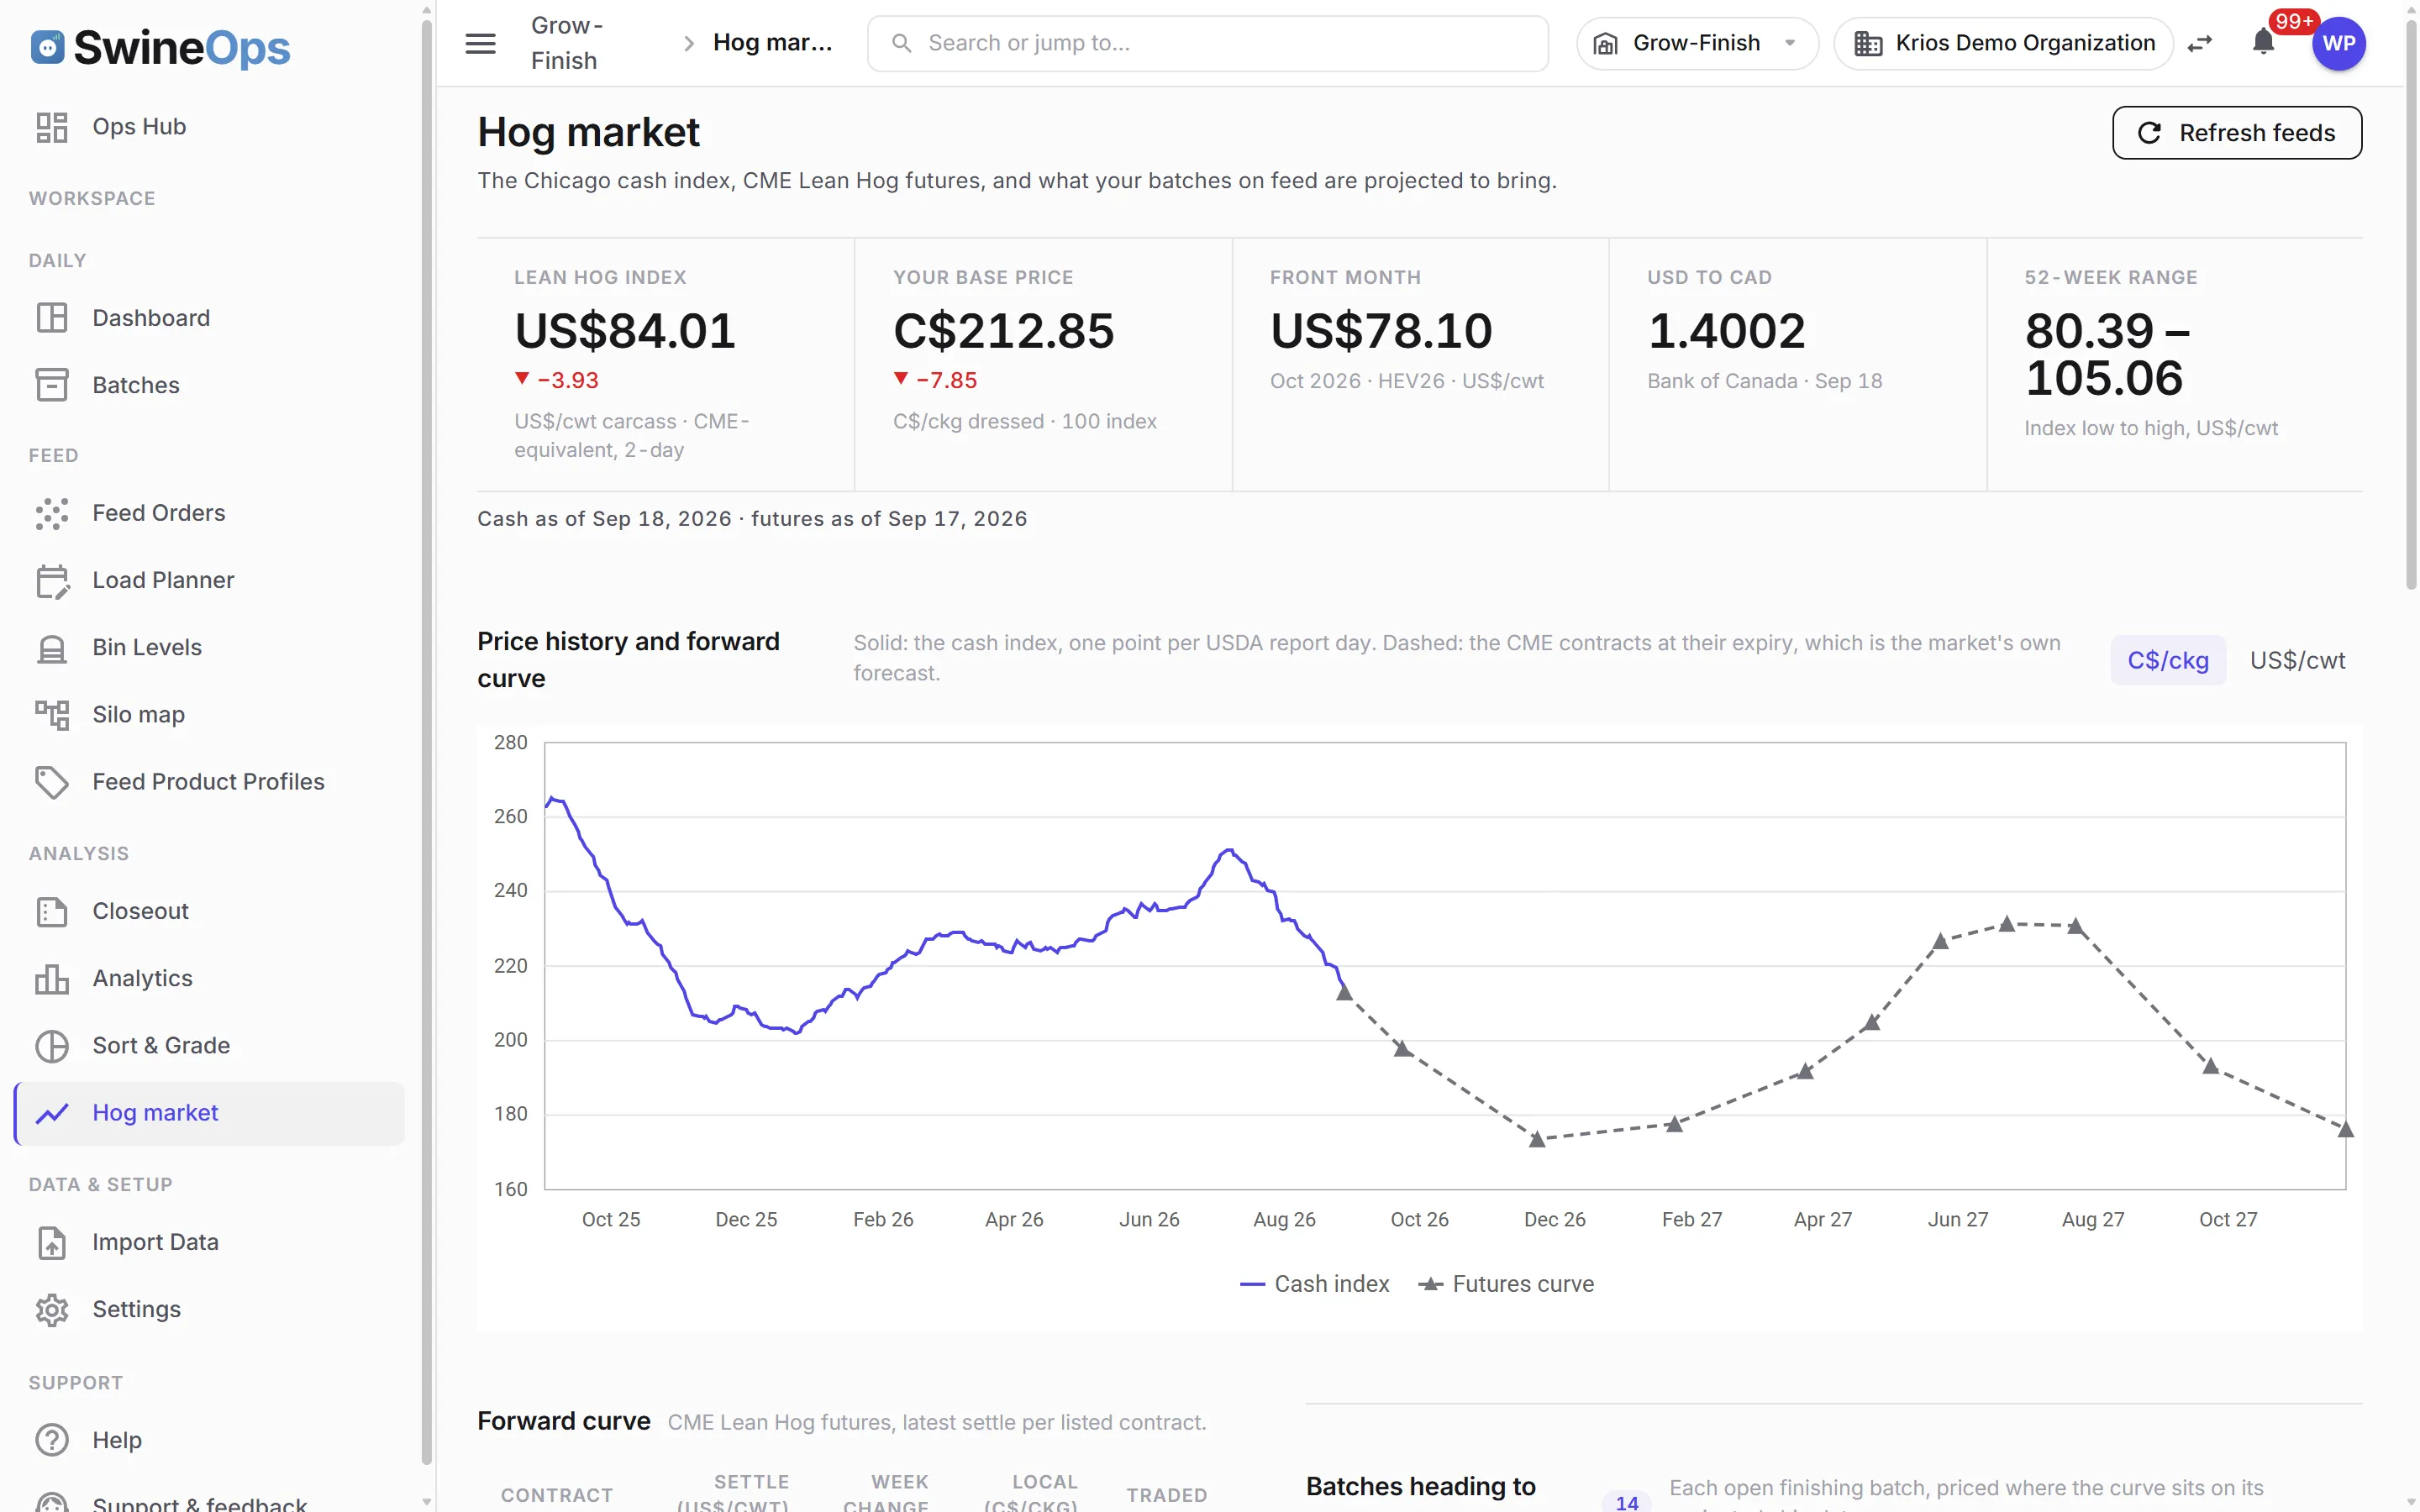Viewport: 2420px width, 1512px height.
Task: Toggle Cash index legend series
Action: coord(1314,1284)
